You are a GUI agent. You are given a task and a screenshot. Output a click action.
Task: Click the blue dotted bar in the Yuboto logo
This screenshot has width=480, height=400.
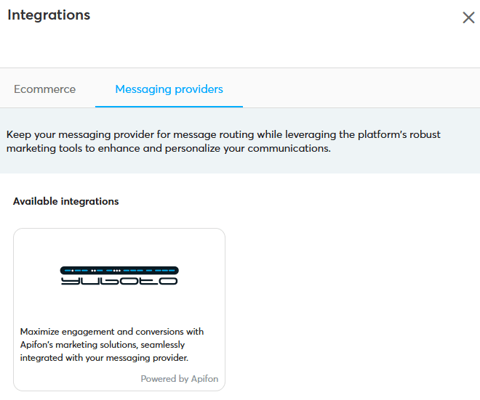coord(119,270)
